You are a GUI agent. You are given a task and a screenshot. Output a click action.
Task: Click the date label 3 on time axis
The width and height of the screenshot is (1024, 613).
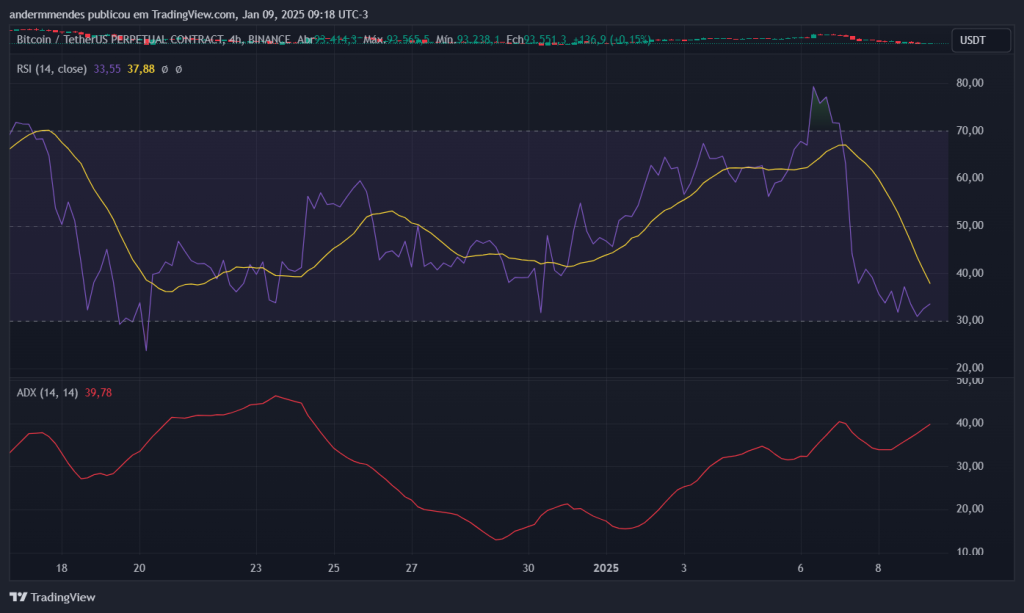point(684,568)
